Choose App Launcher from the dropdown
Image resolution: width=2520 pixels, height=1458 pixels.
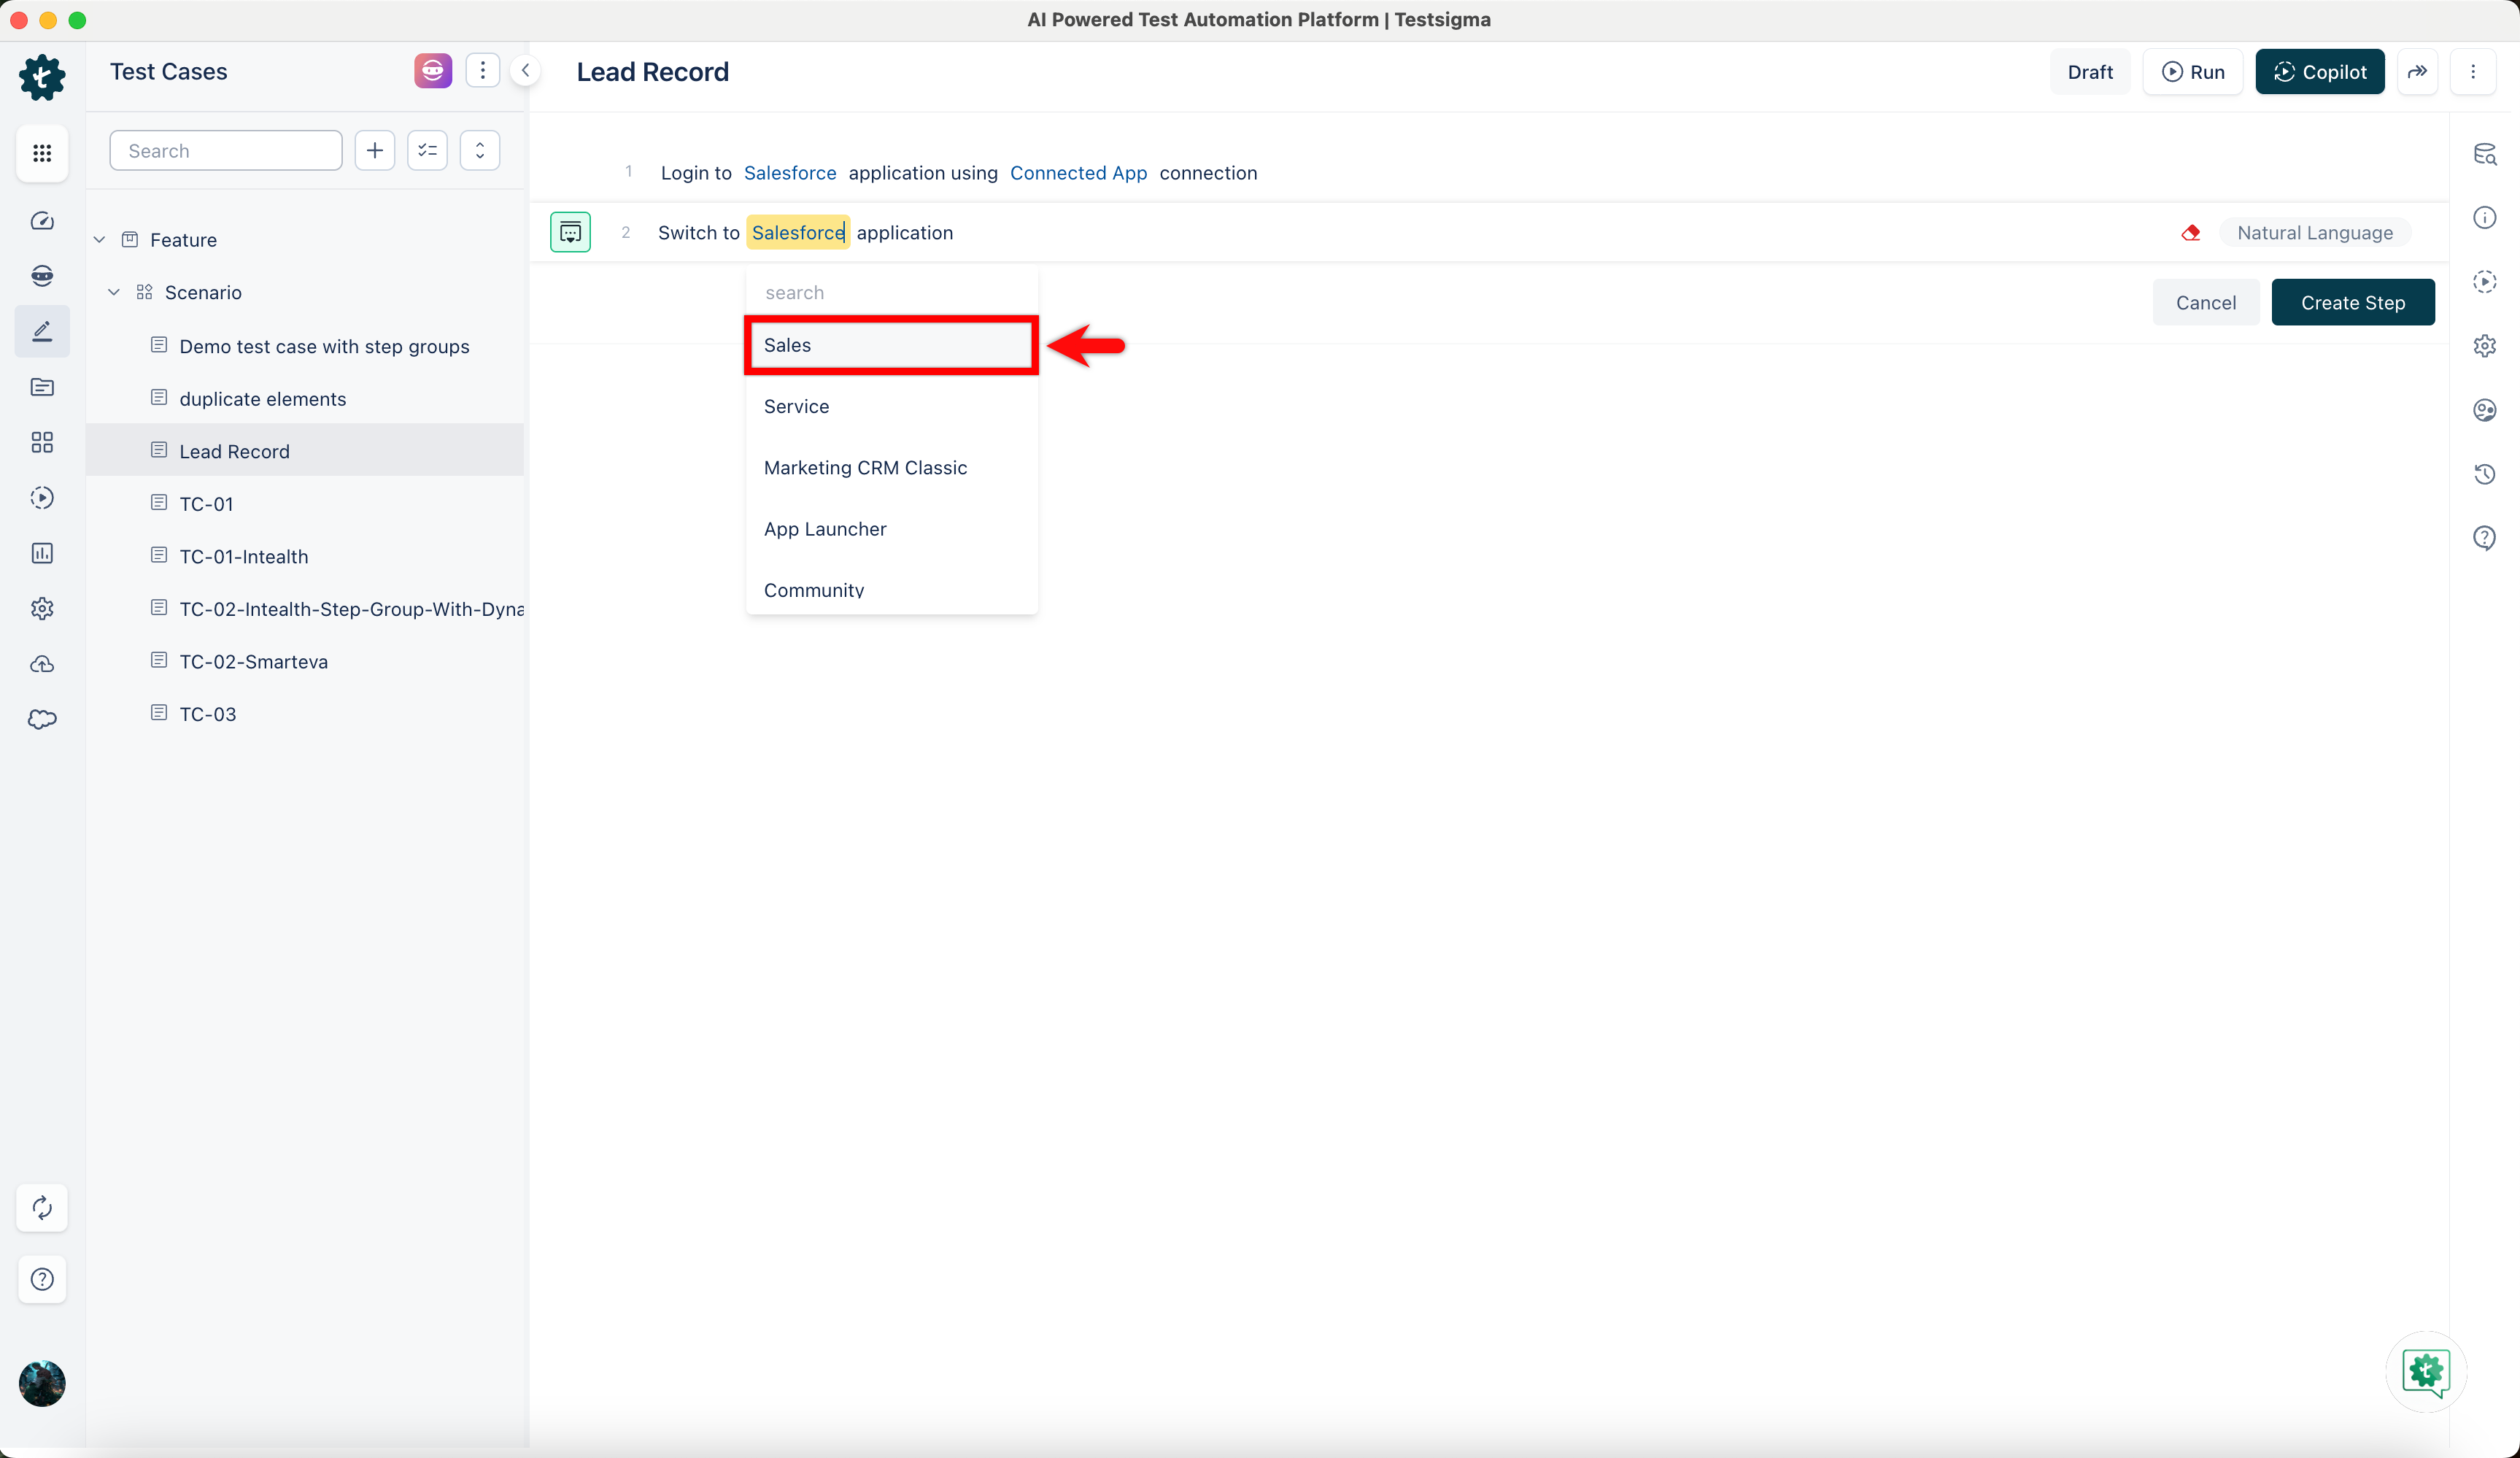(892, 529)
